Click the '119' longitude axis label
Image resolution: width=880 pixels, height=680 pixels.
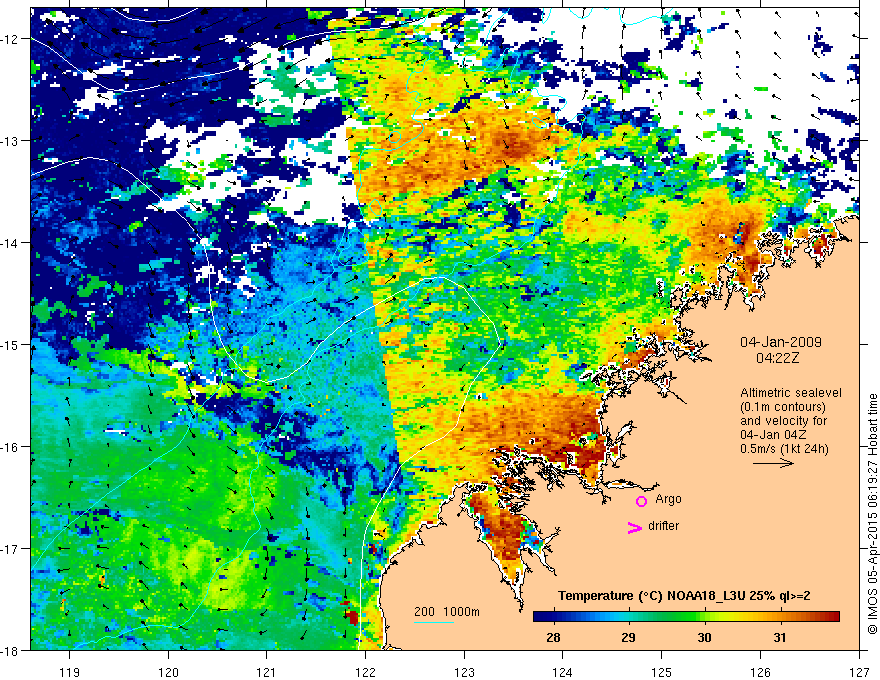(70, 672)
